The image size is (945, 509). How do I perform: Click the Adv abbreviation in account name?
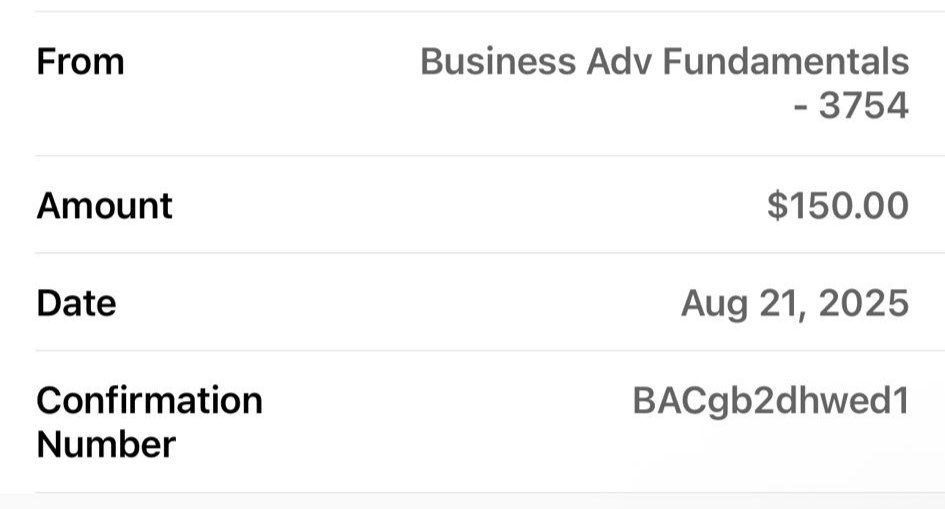click(620, 62)
